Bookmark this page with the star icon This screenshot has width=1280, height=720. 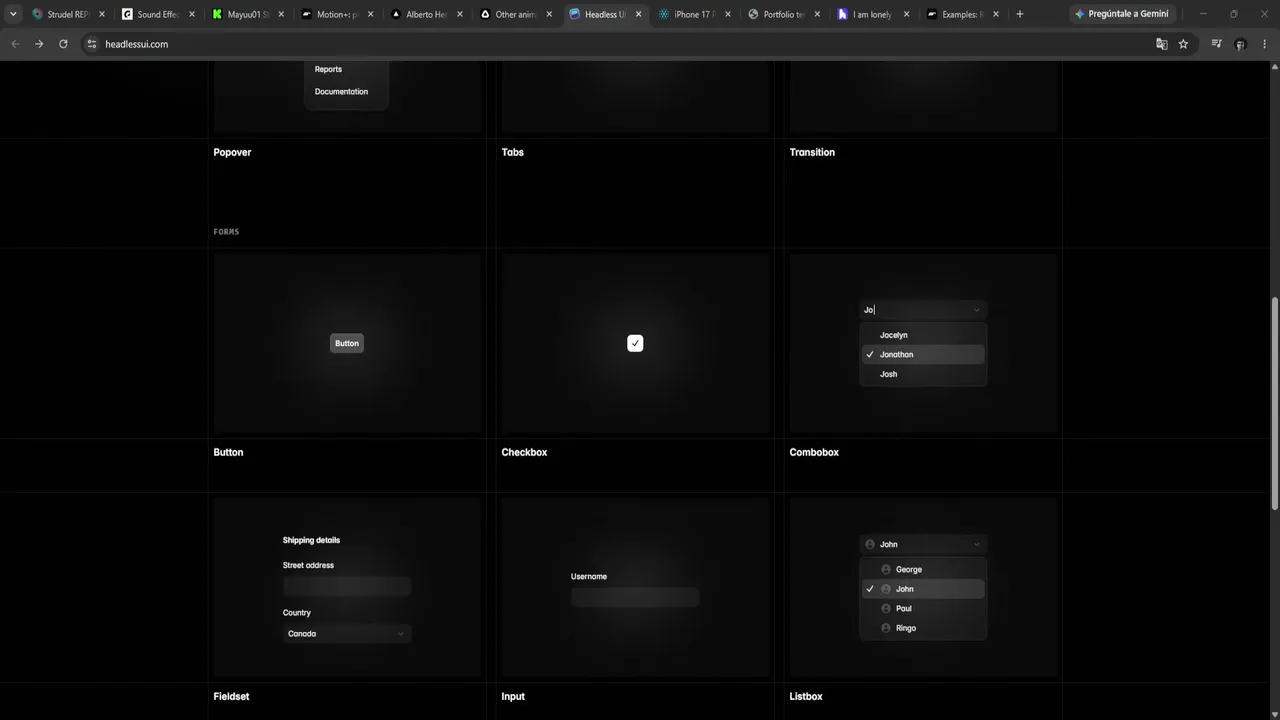(1183, 44)
